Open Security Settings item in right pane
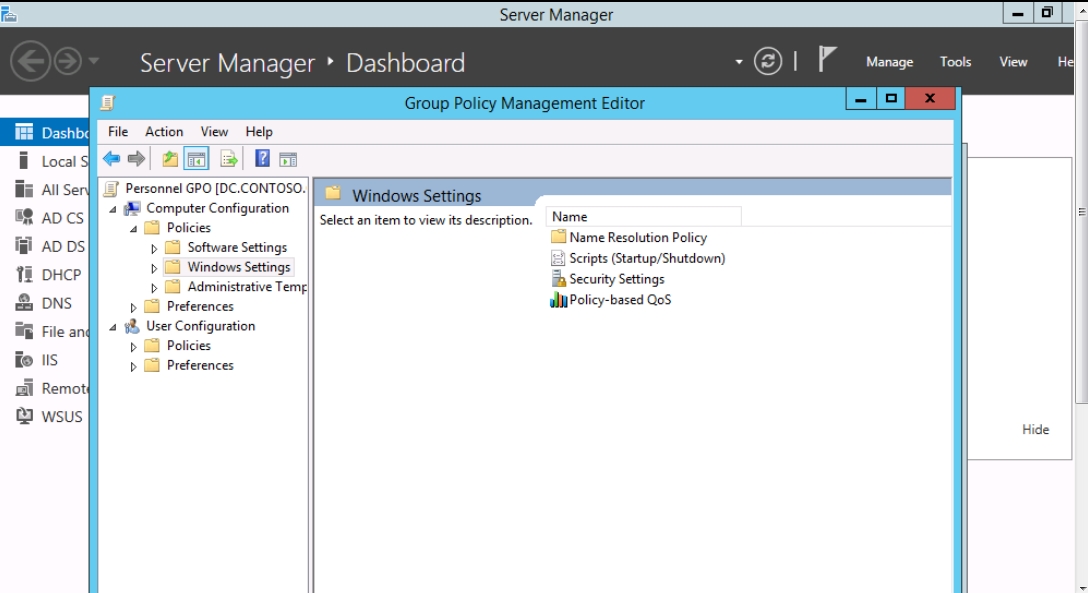The height and width of the screenshot is (593, 1088). (607, 279)
